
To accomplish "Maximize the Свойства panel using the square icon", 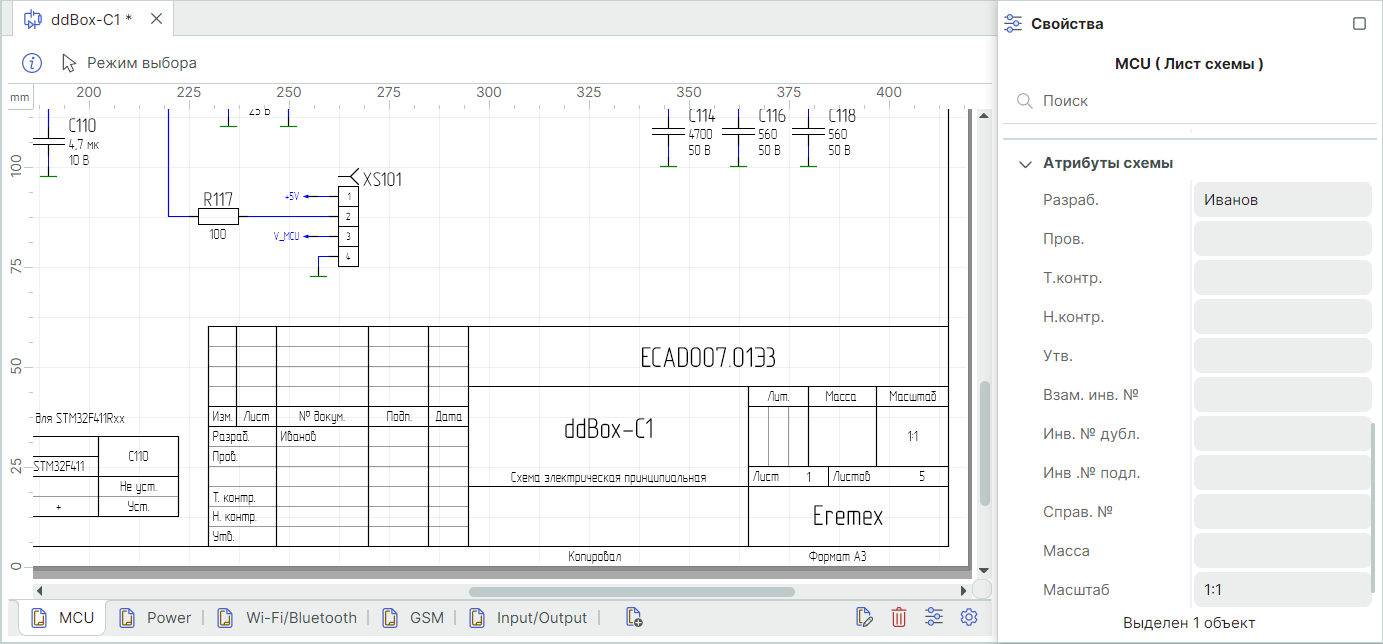I will pos(1359,23).
